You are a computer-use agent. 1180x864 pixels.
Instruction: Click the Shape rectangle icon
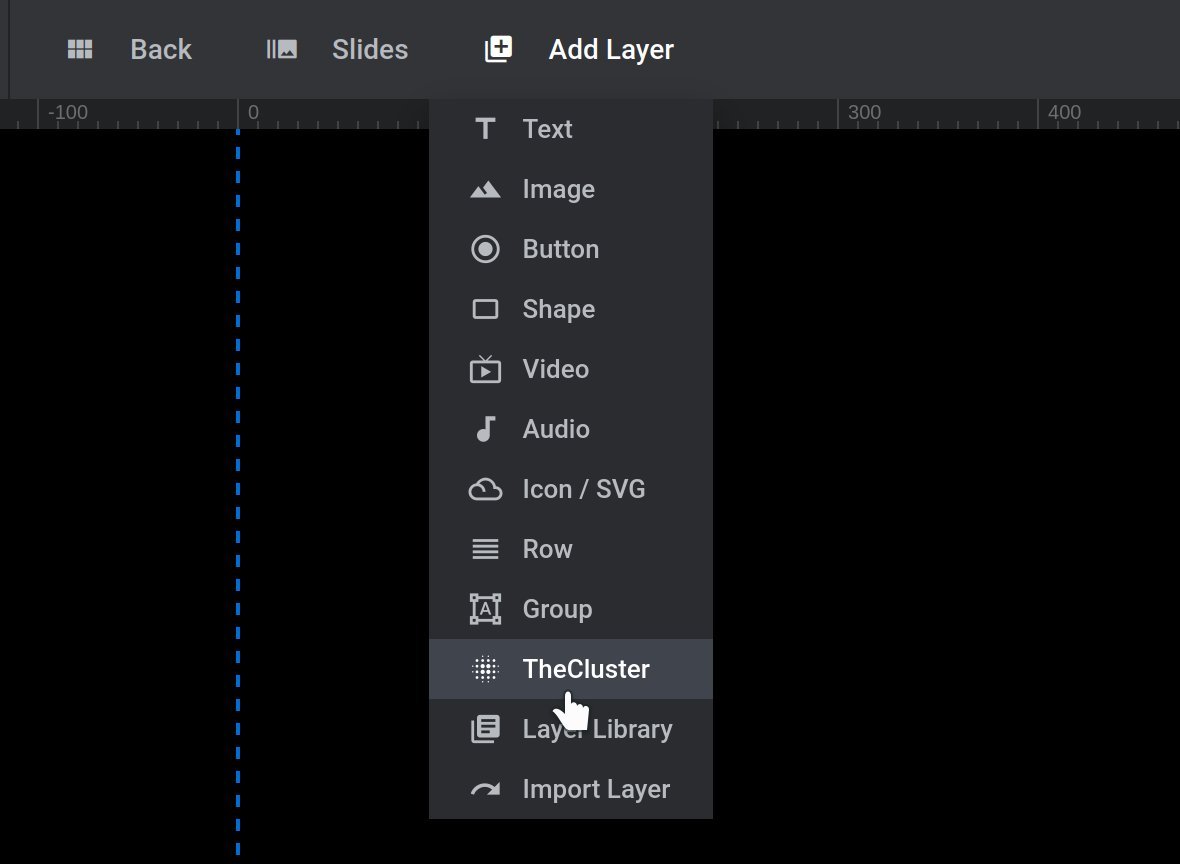click(485, 309)
